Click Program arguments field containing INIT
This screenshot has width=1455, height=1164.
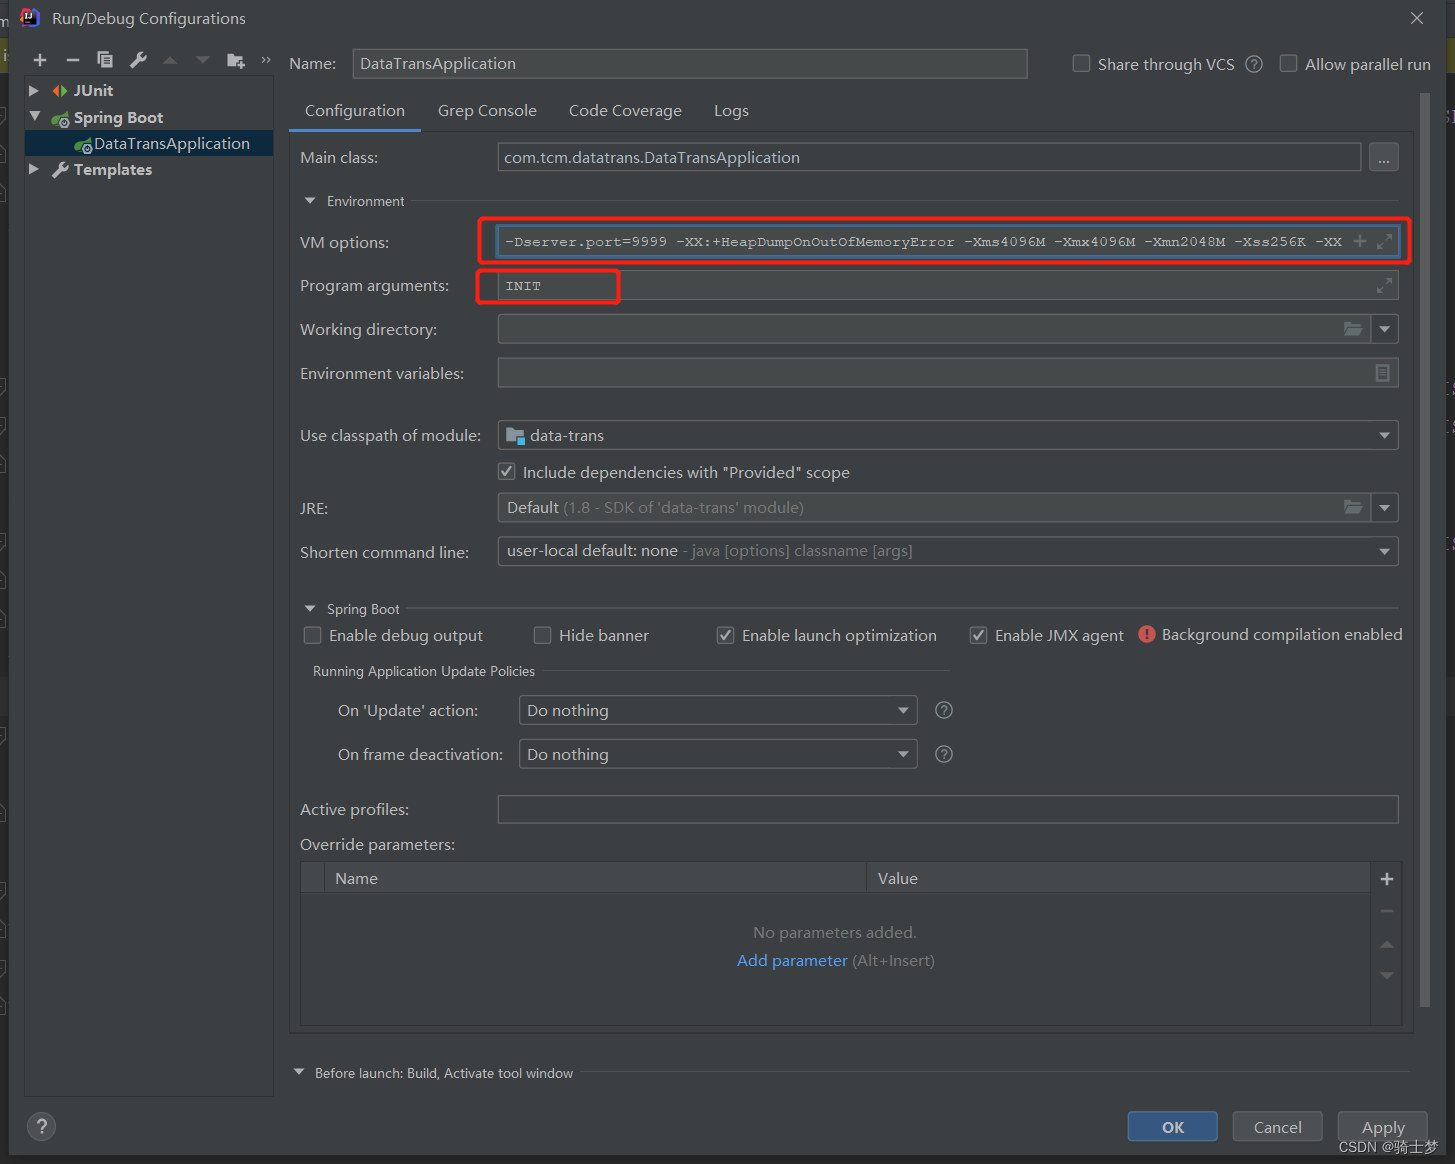pos(948,286)
